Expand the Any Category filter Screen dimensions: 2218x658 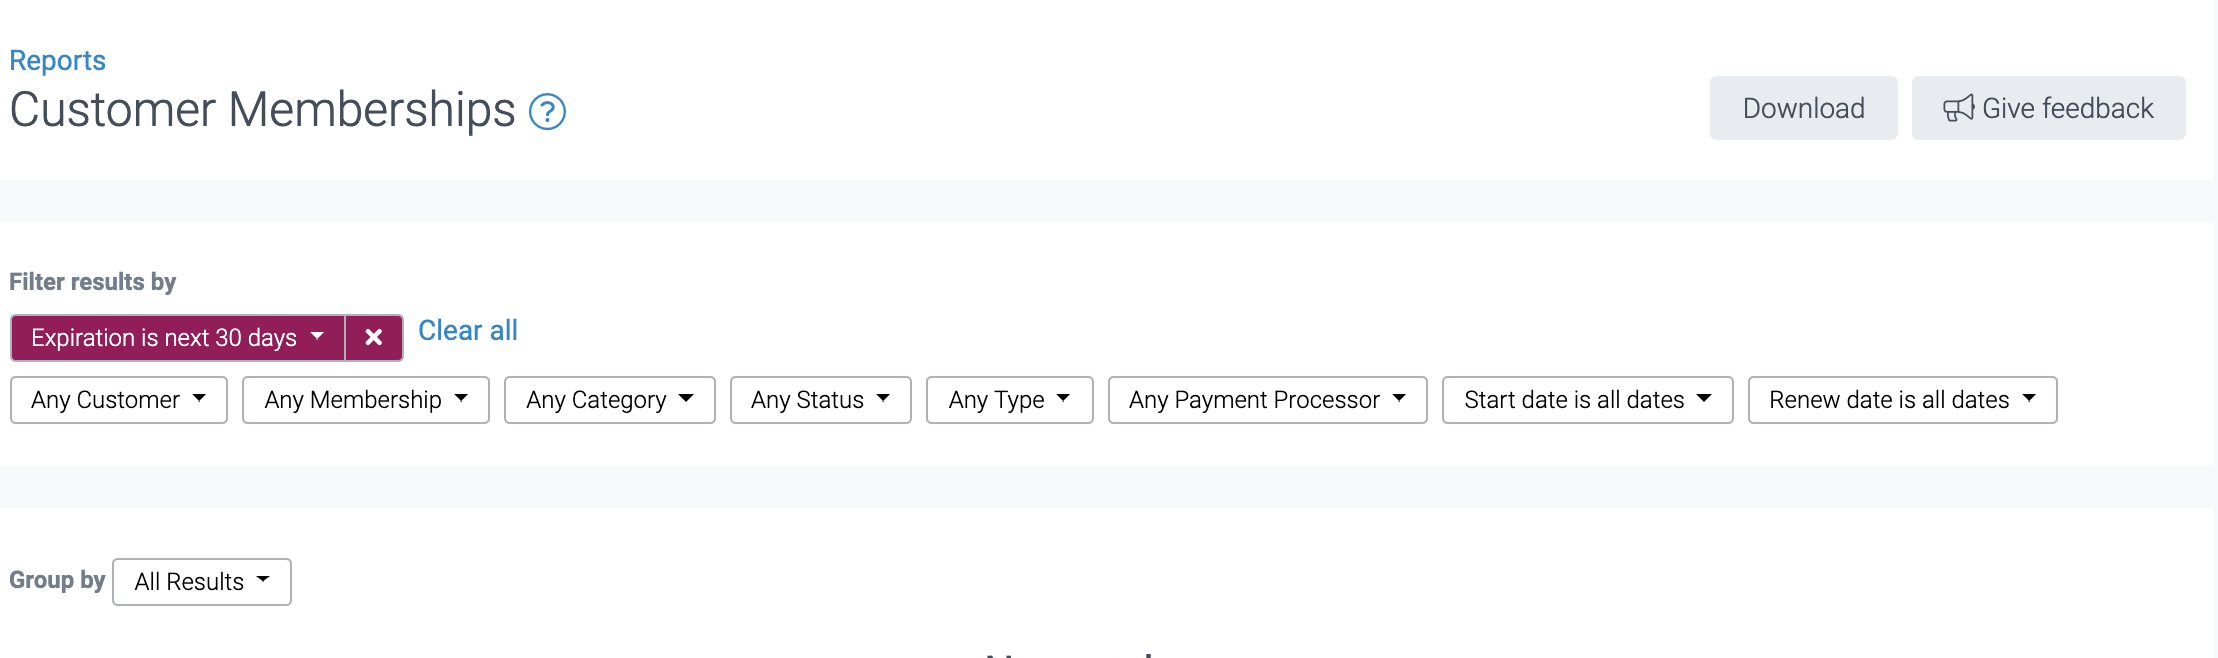(x=609, y=400)
